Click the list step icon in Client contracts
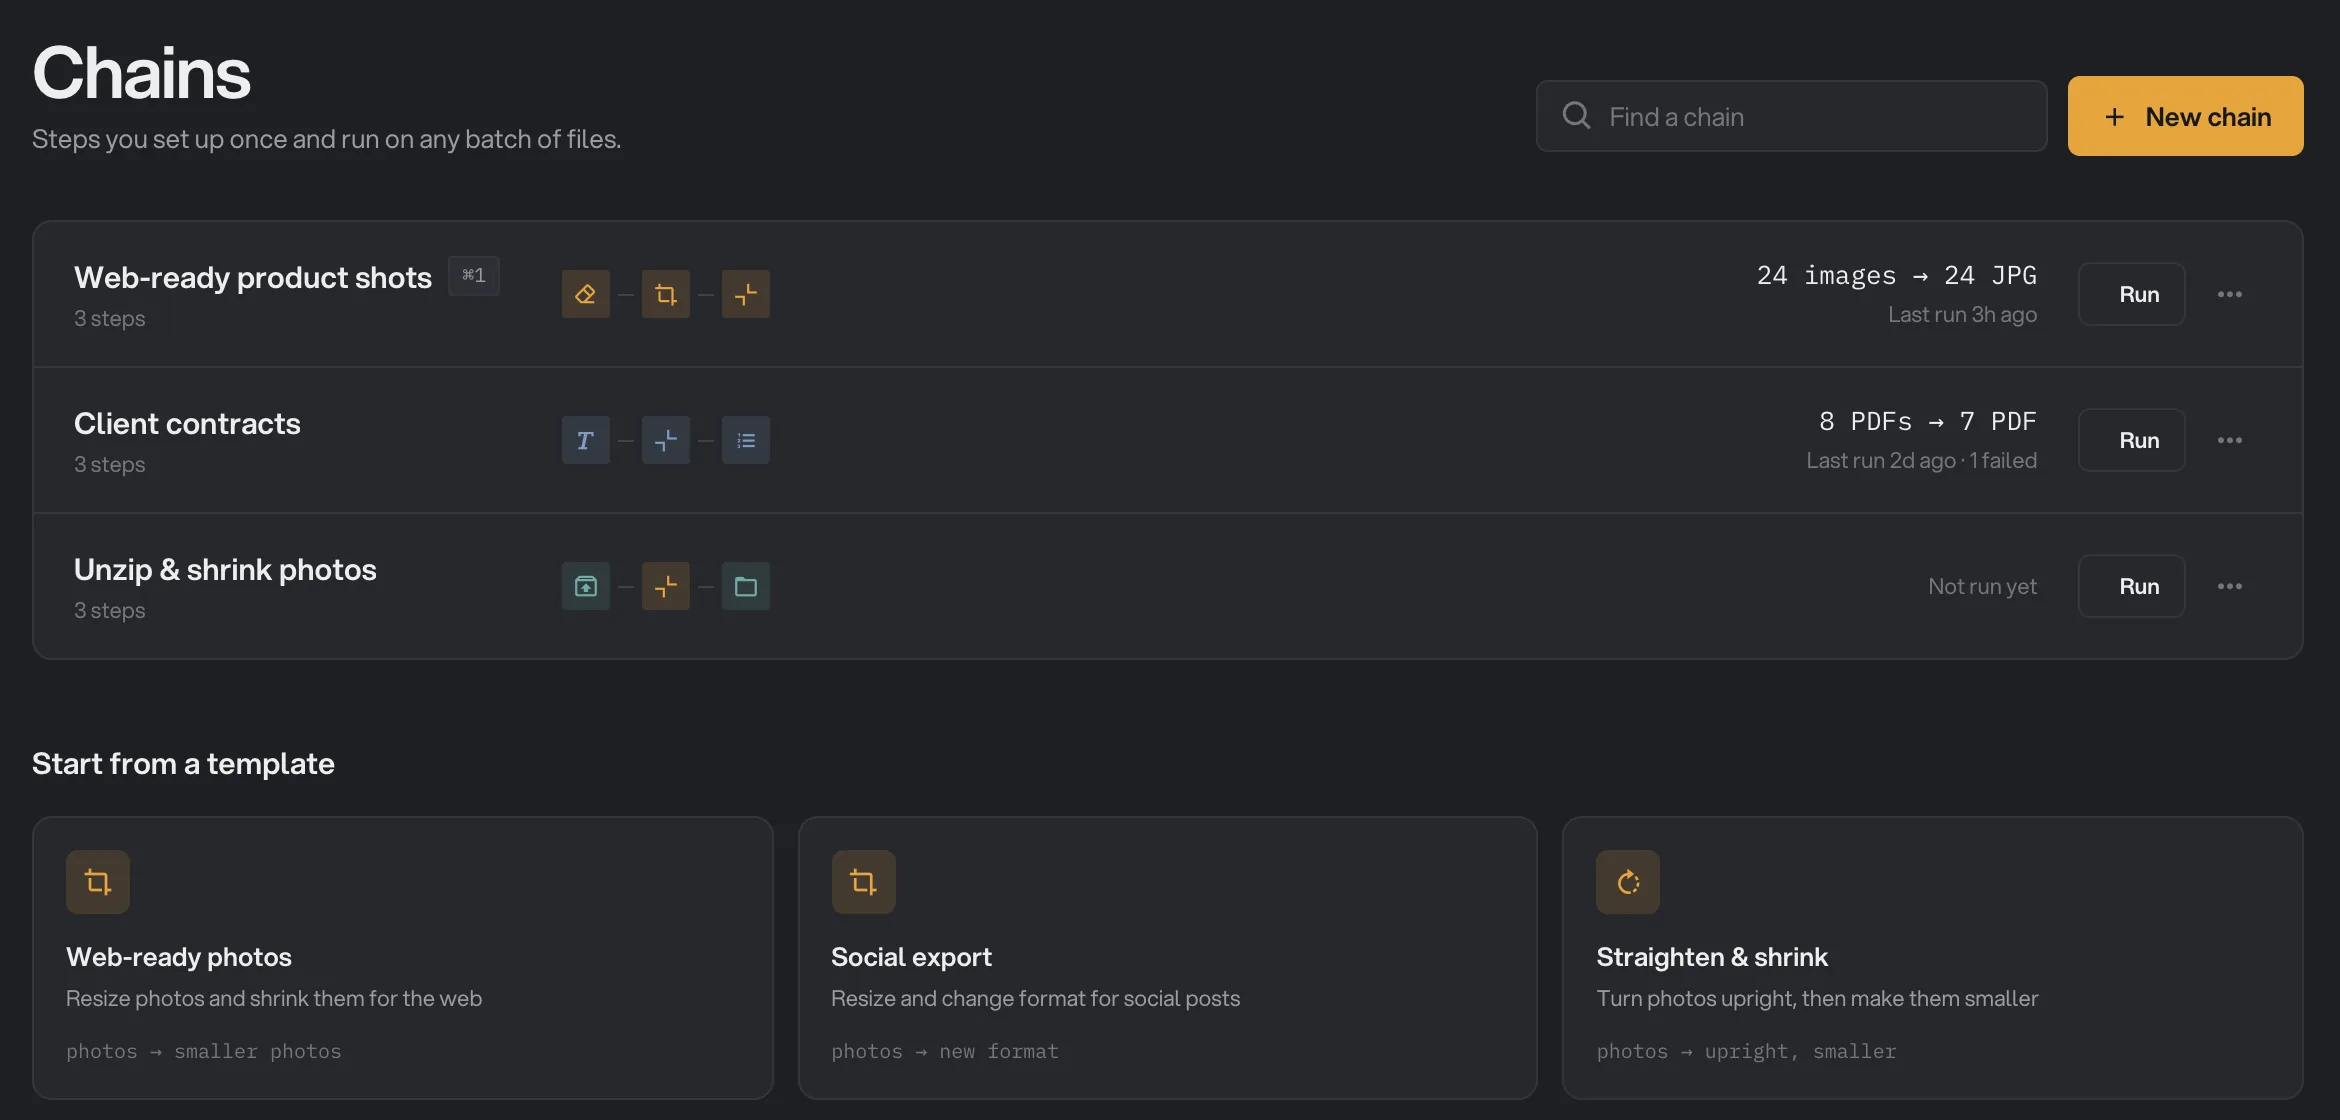2340x1120 pixels. [745, 440]
